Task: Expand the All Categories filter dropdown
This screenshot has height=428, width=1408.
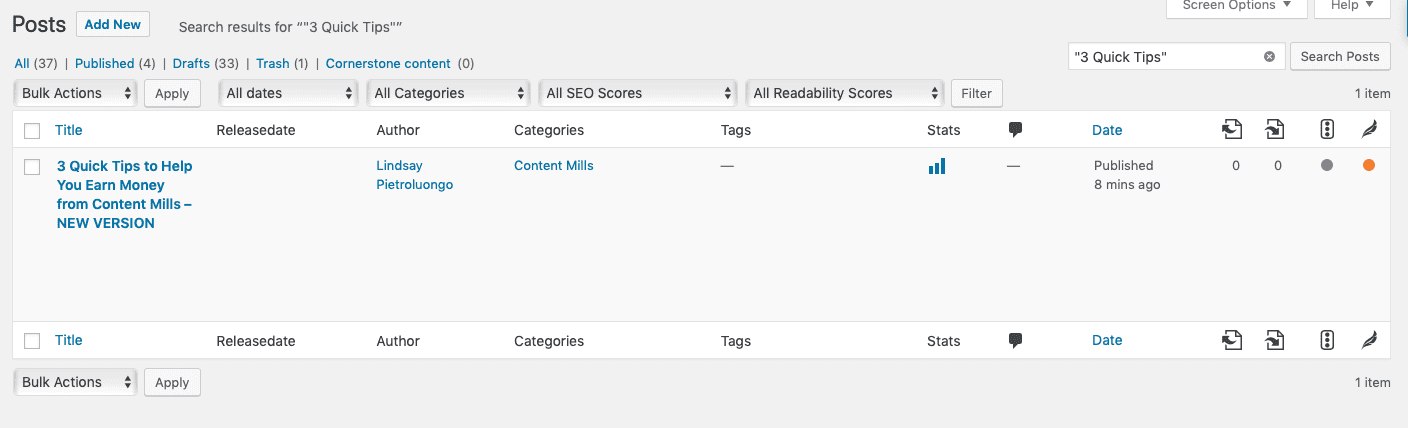Action: [x=449, y=93]
